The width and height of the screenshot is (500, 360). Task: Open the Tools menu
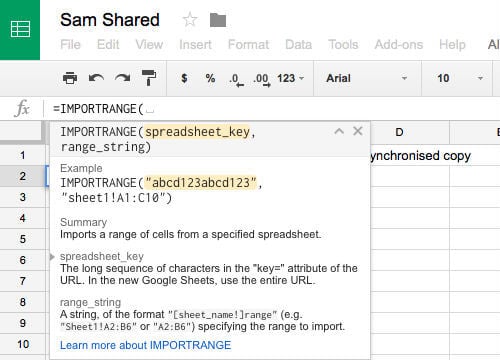pos(343,44)
